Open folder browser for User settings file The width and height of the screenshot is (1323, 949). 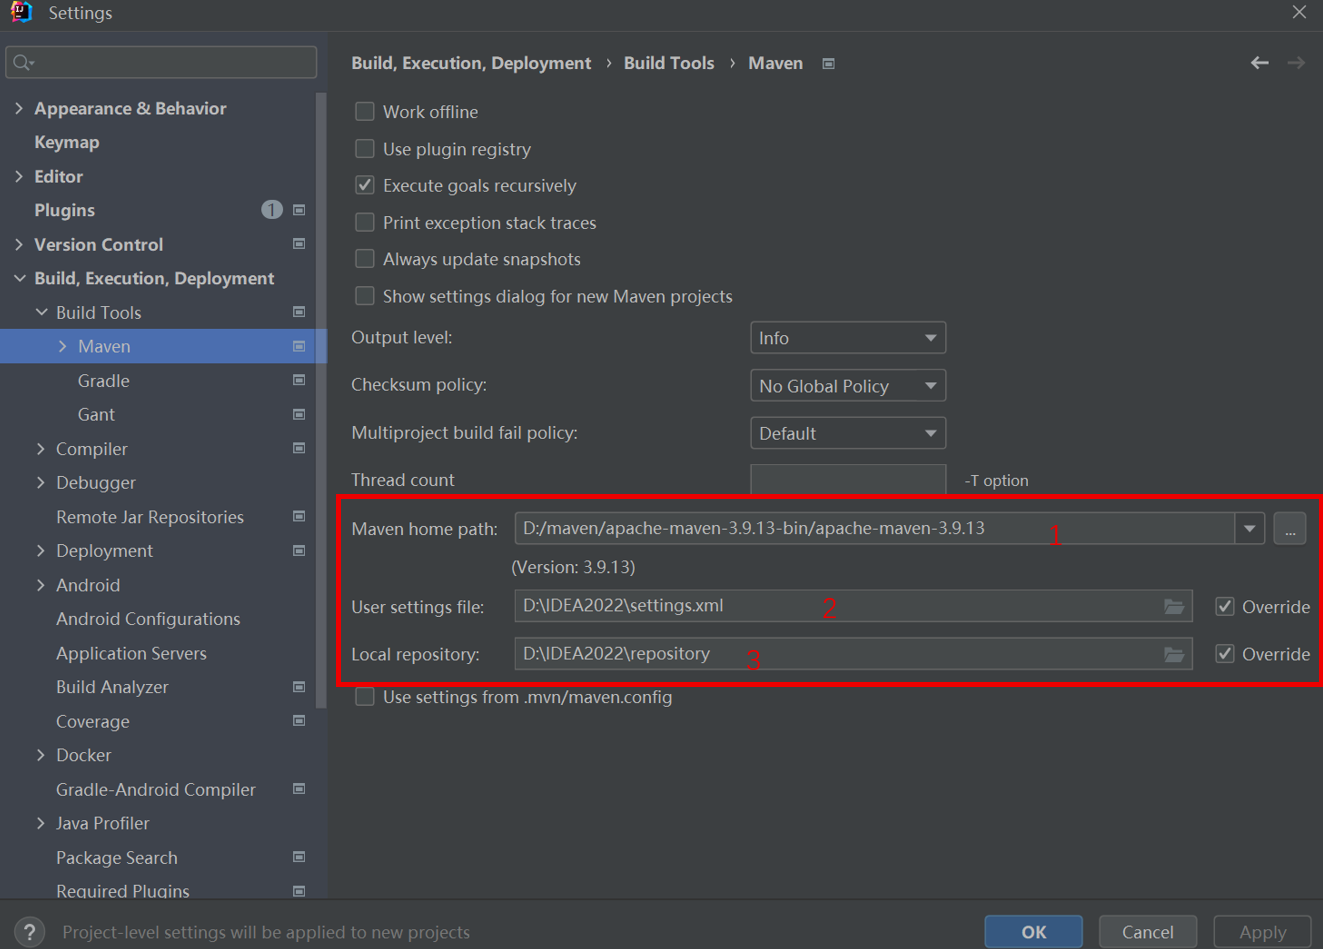[x=1174, y=606]
